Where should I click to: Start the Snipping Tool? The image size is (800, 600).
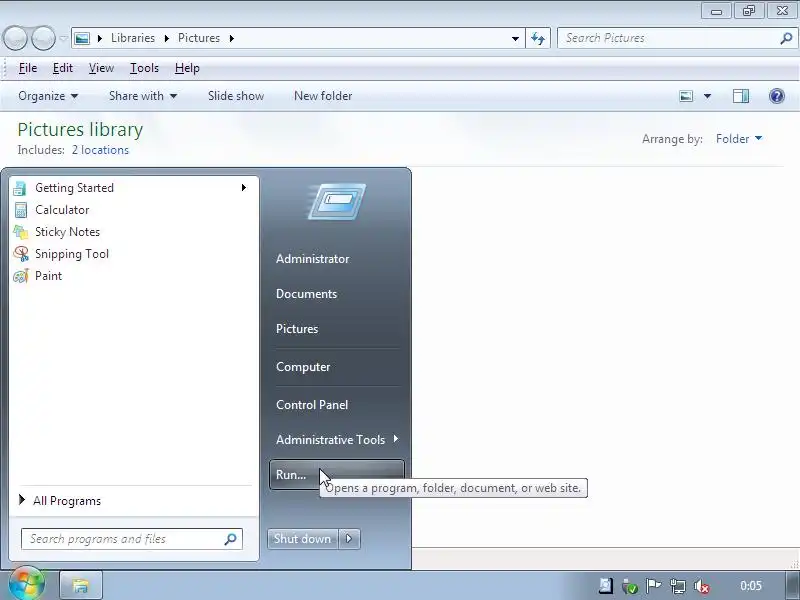point(133,254)
